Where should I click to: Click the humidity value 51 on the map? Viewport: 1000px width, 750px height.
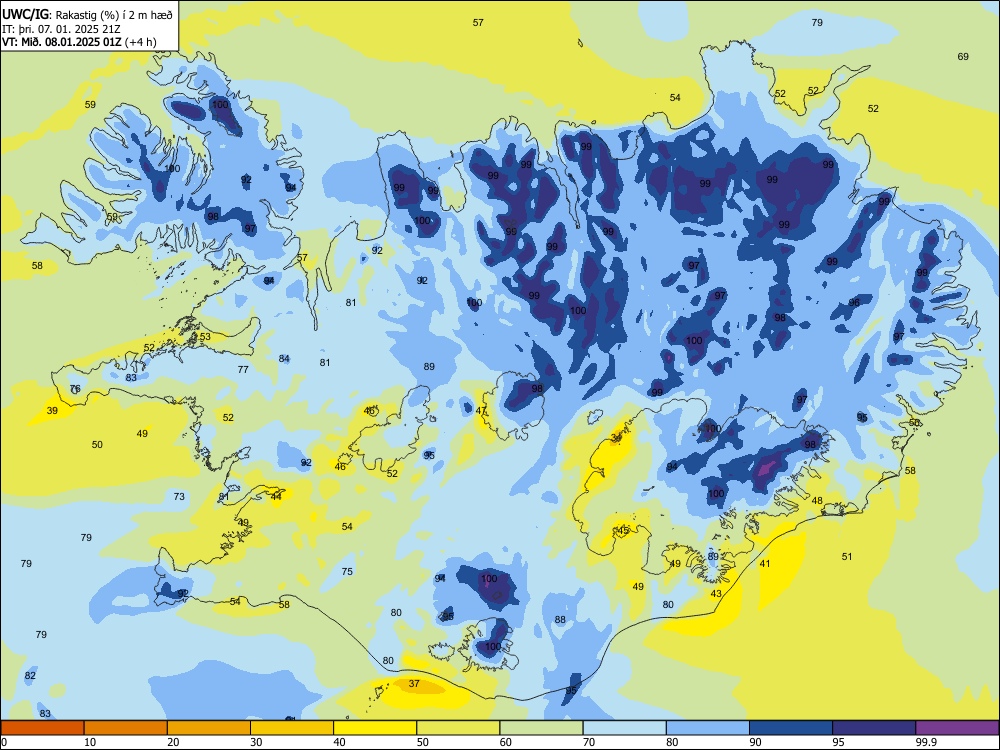click(847, 557)
